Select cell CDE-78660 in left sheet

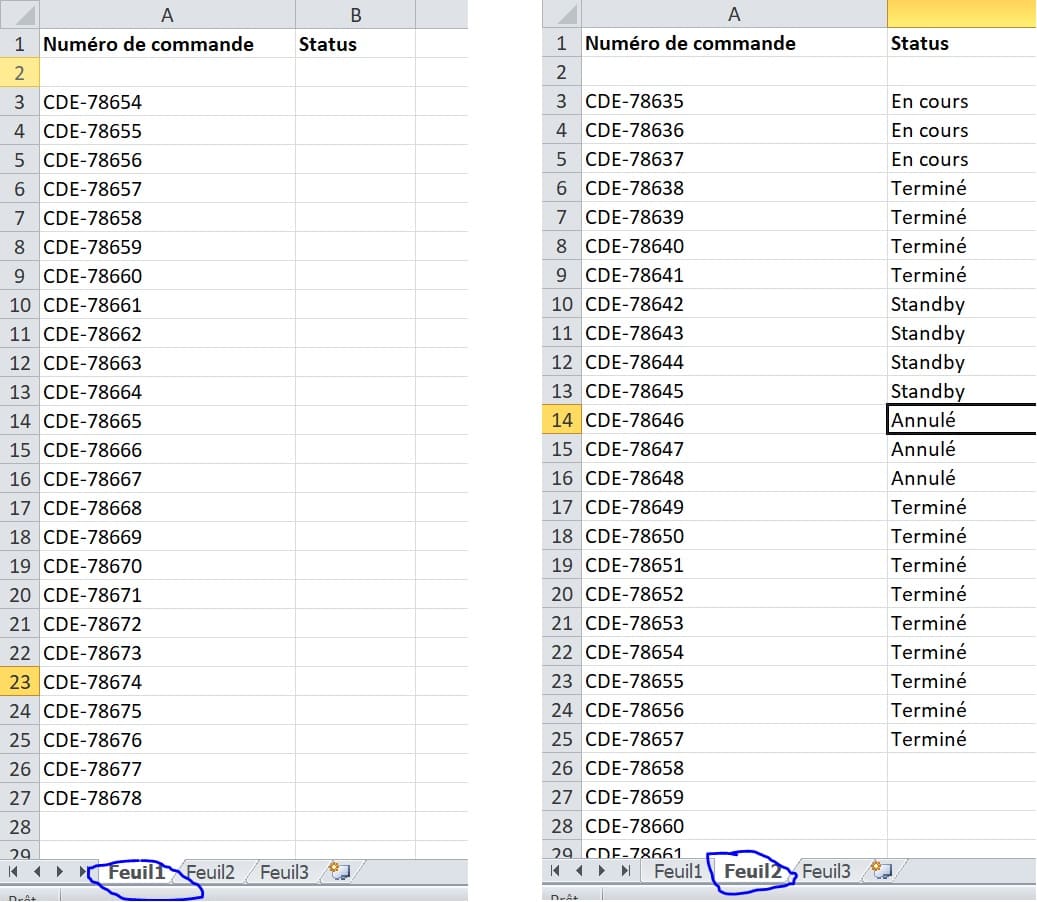pyautogui.click(x=167, y=276)
